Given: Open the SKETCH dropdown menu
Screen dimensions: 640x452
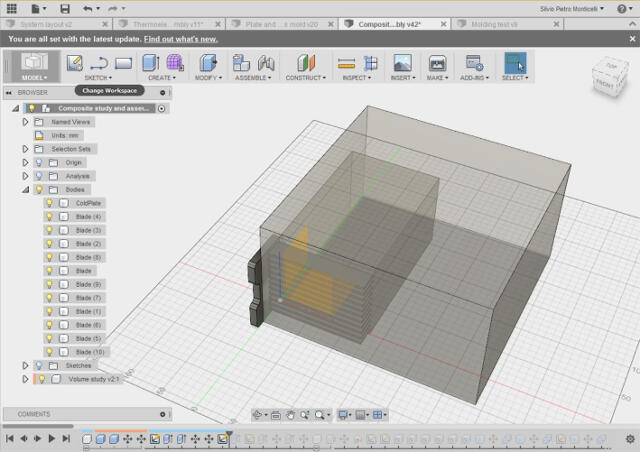Looking at the screenshot, I should 98,78.
